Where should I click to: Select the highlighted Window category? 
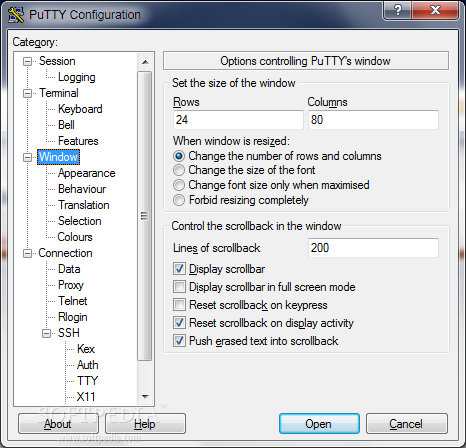(x=58, y=157)
